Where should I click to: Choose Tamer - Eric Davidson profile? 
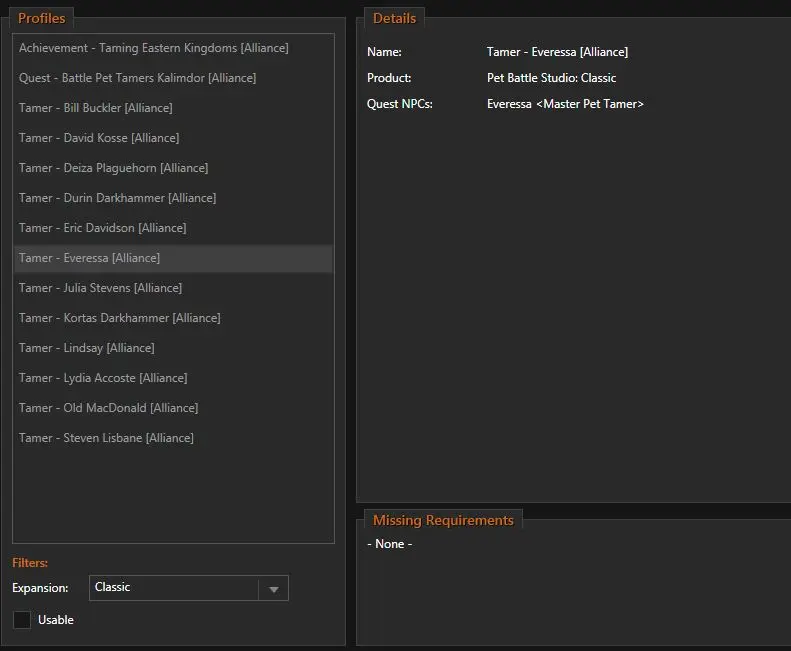tap(173, 228)
